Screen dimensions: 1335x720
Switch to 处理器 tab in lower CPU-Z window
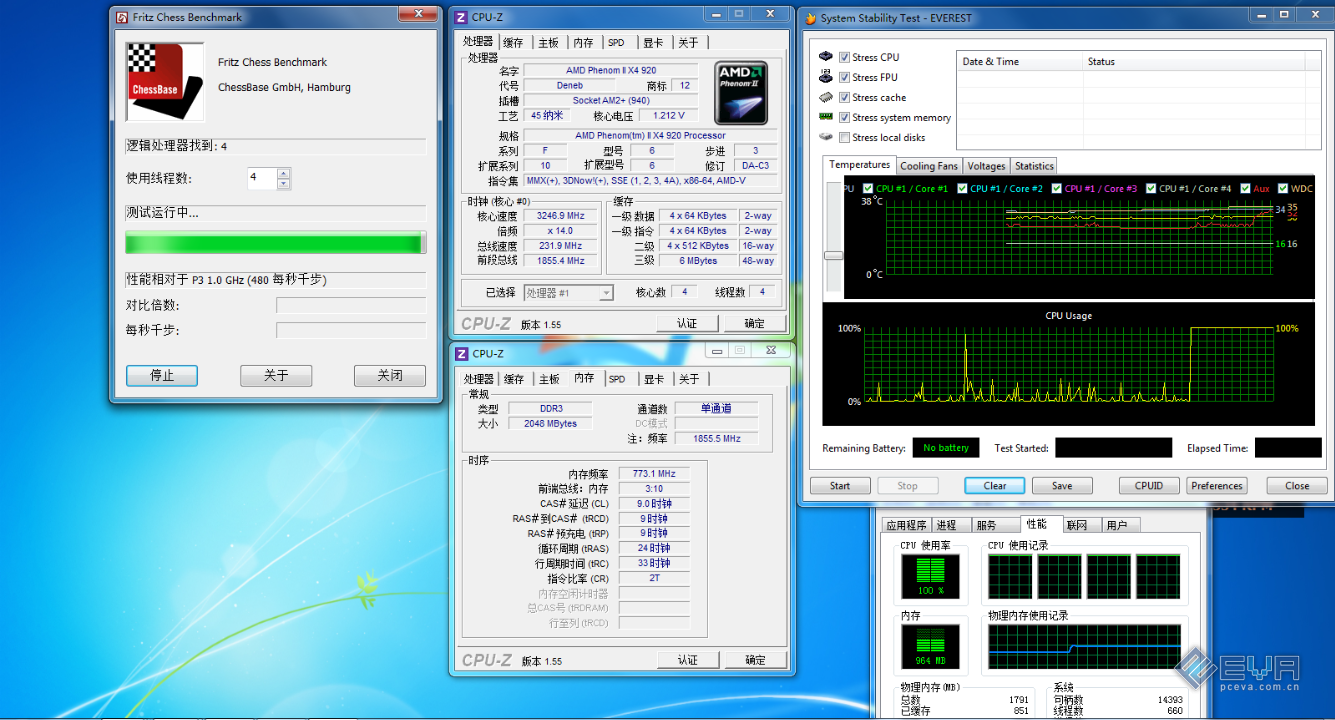pyautogui.click(x=478, y=379)
